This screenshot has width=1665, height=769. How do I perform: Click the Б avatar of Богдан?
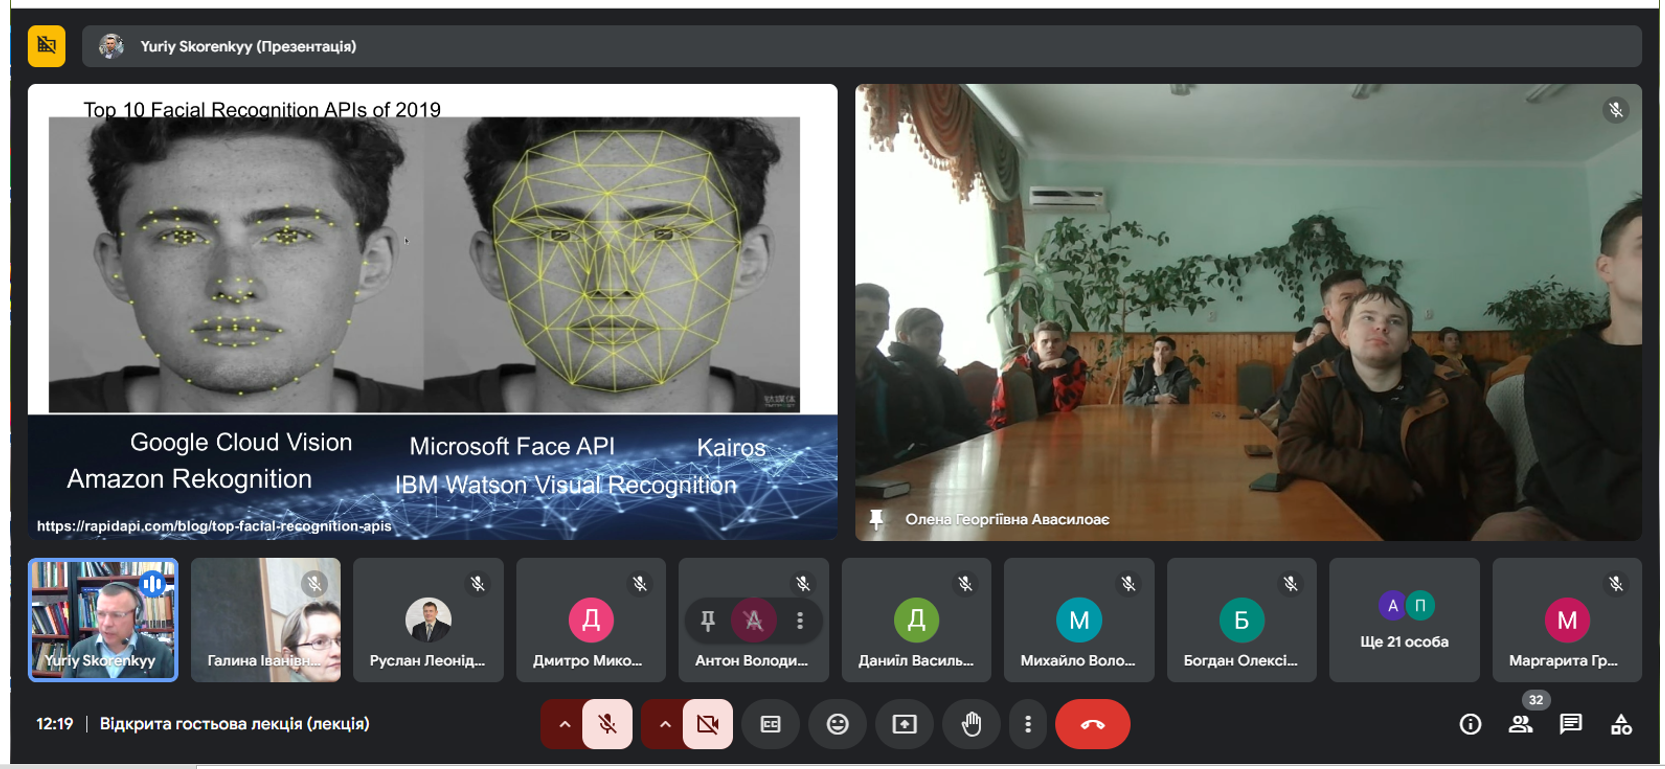tap(1241, 620)
